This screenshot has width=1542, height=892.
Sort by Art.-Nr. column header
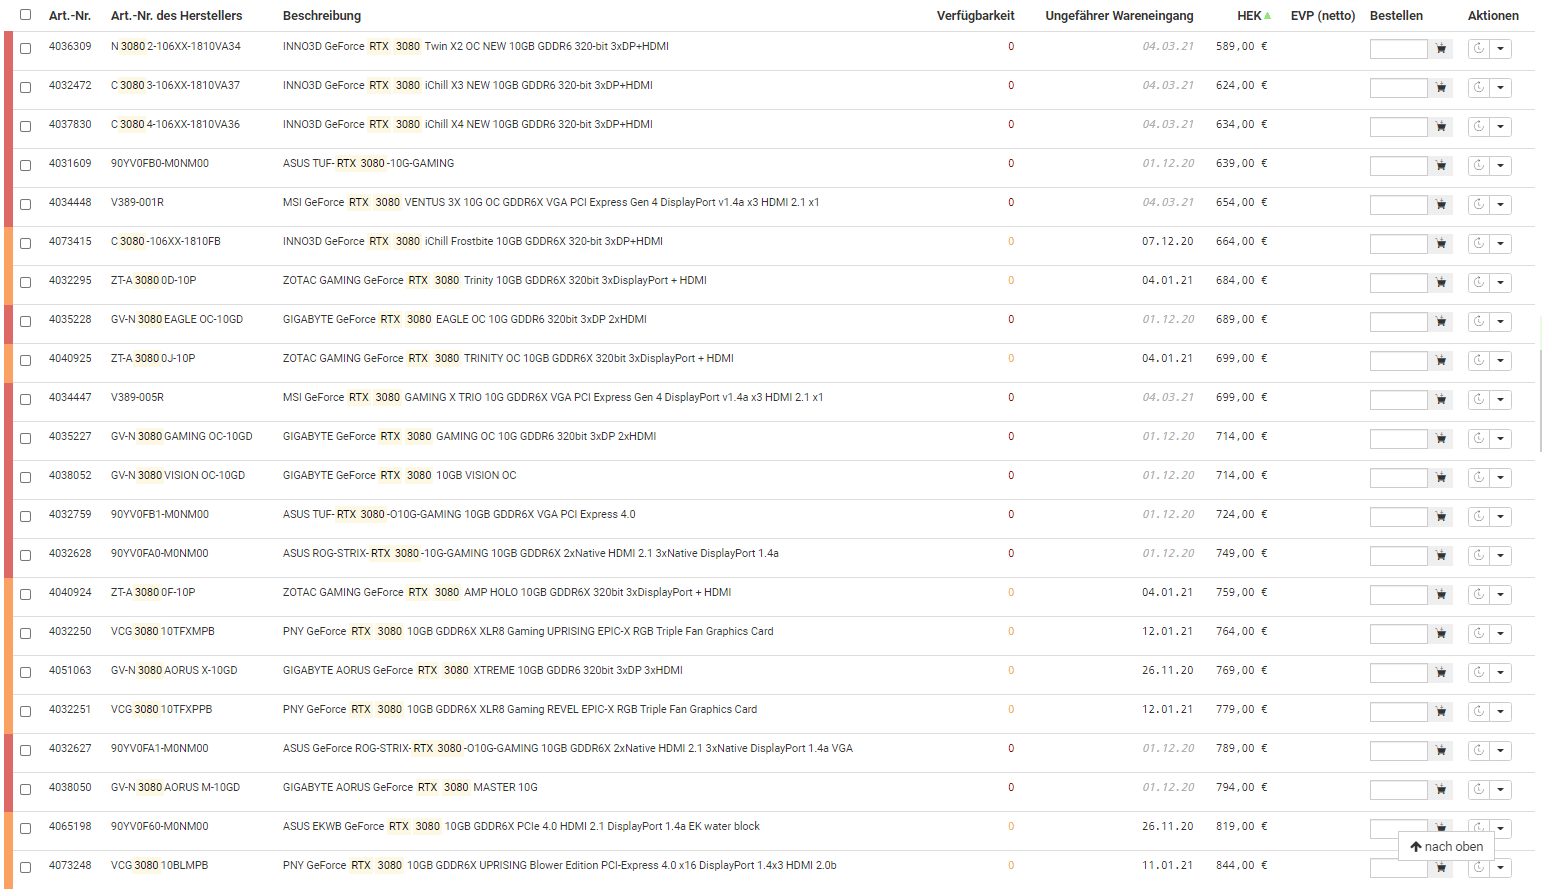(x=70, y=16)
